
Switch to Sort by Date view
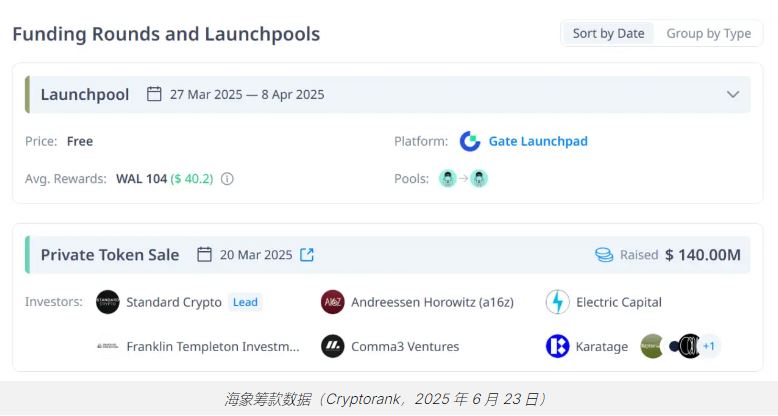click(608, 33)
